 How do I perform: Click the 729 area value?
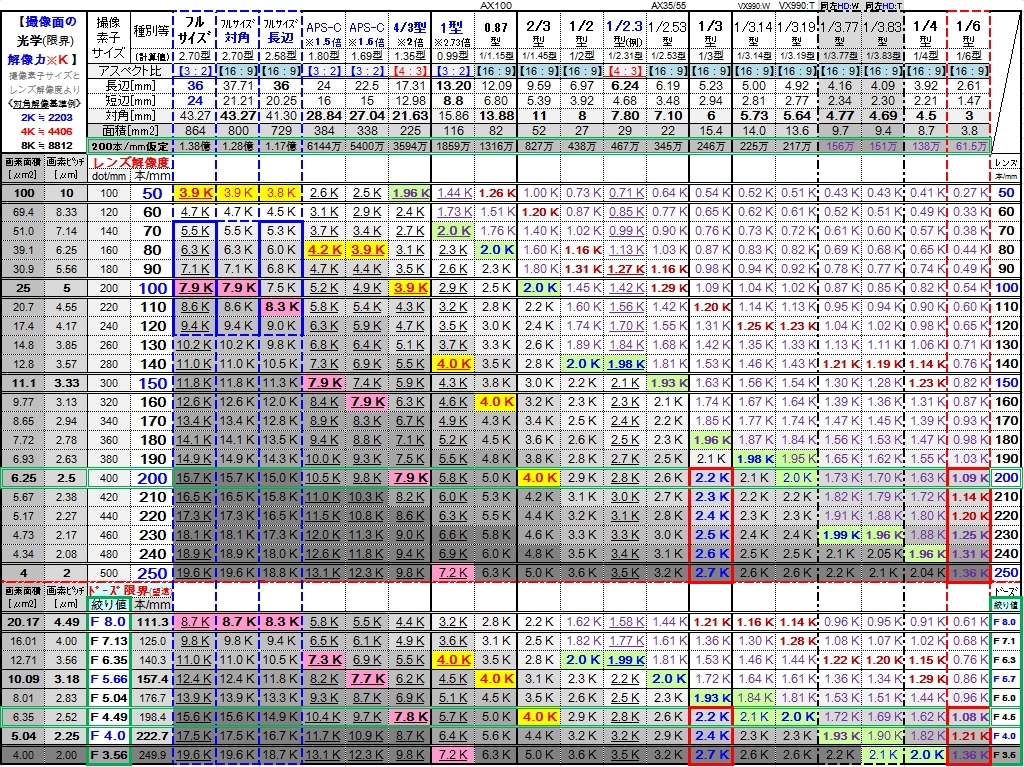pos(281,131)
